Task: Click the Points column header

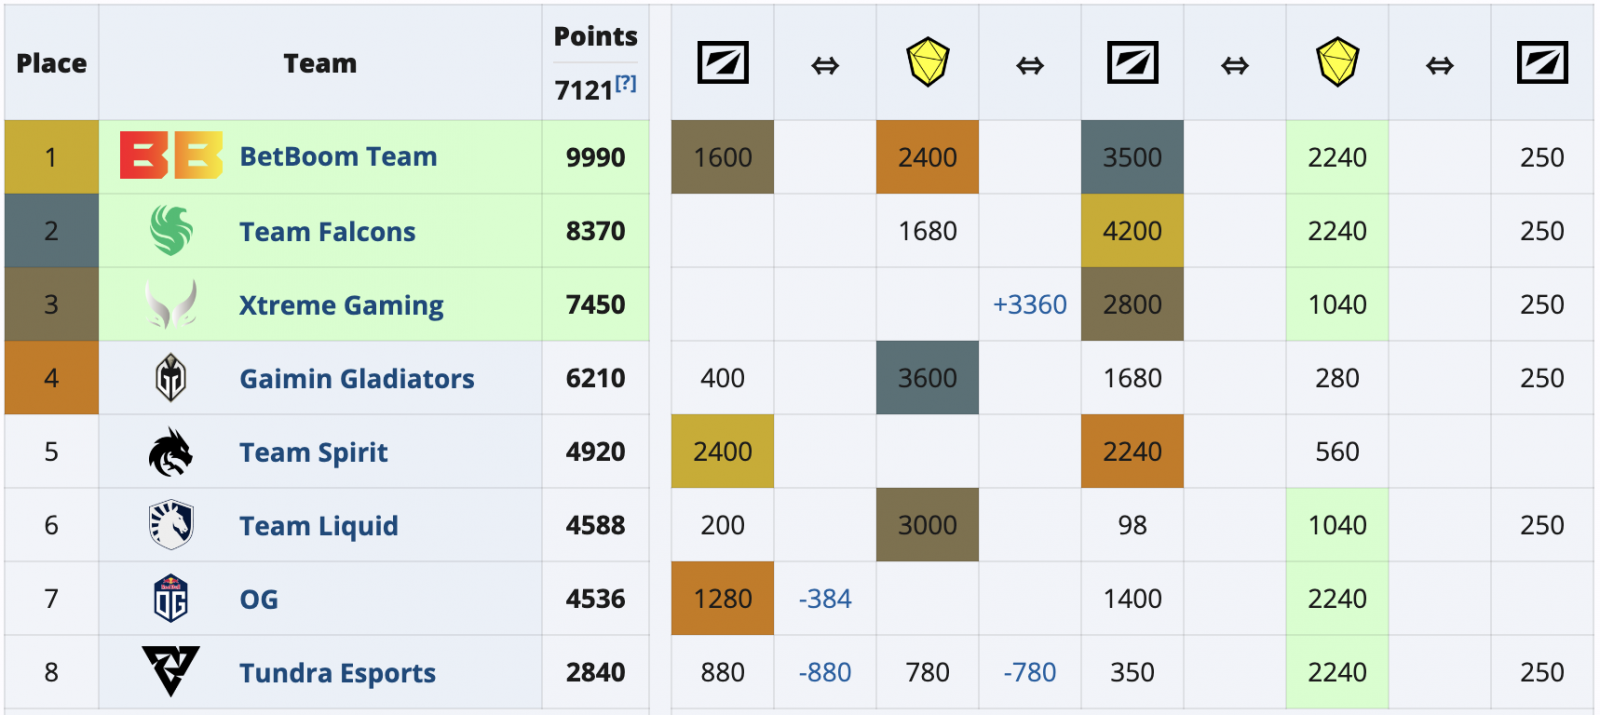Action: point(595,37)
